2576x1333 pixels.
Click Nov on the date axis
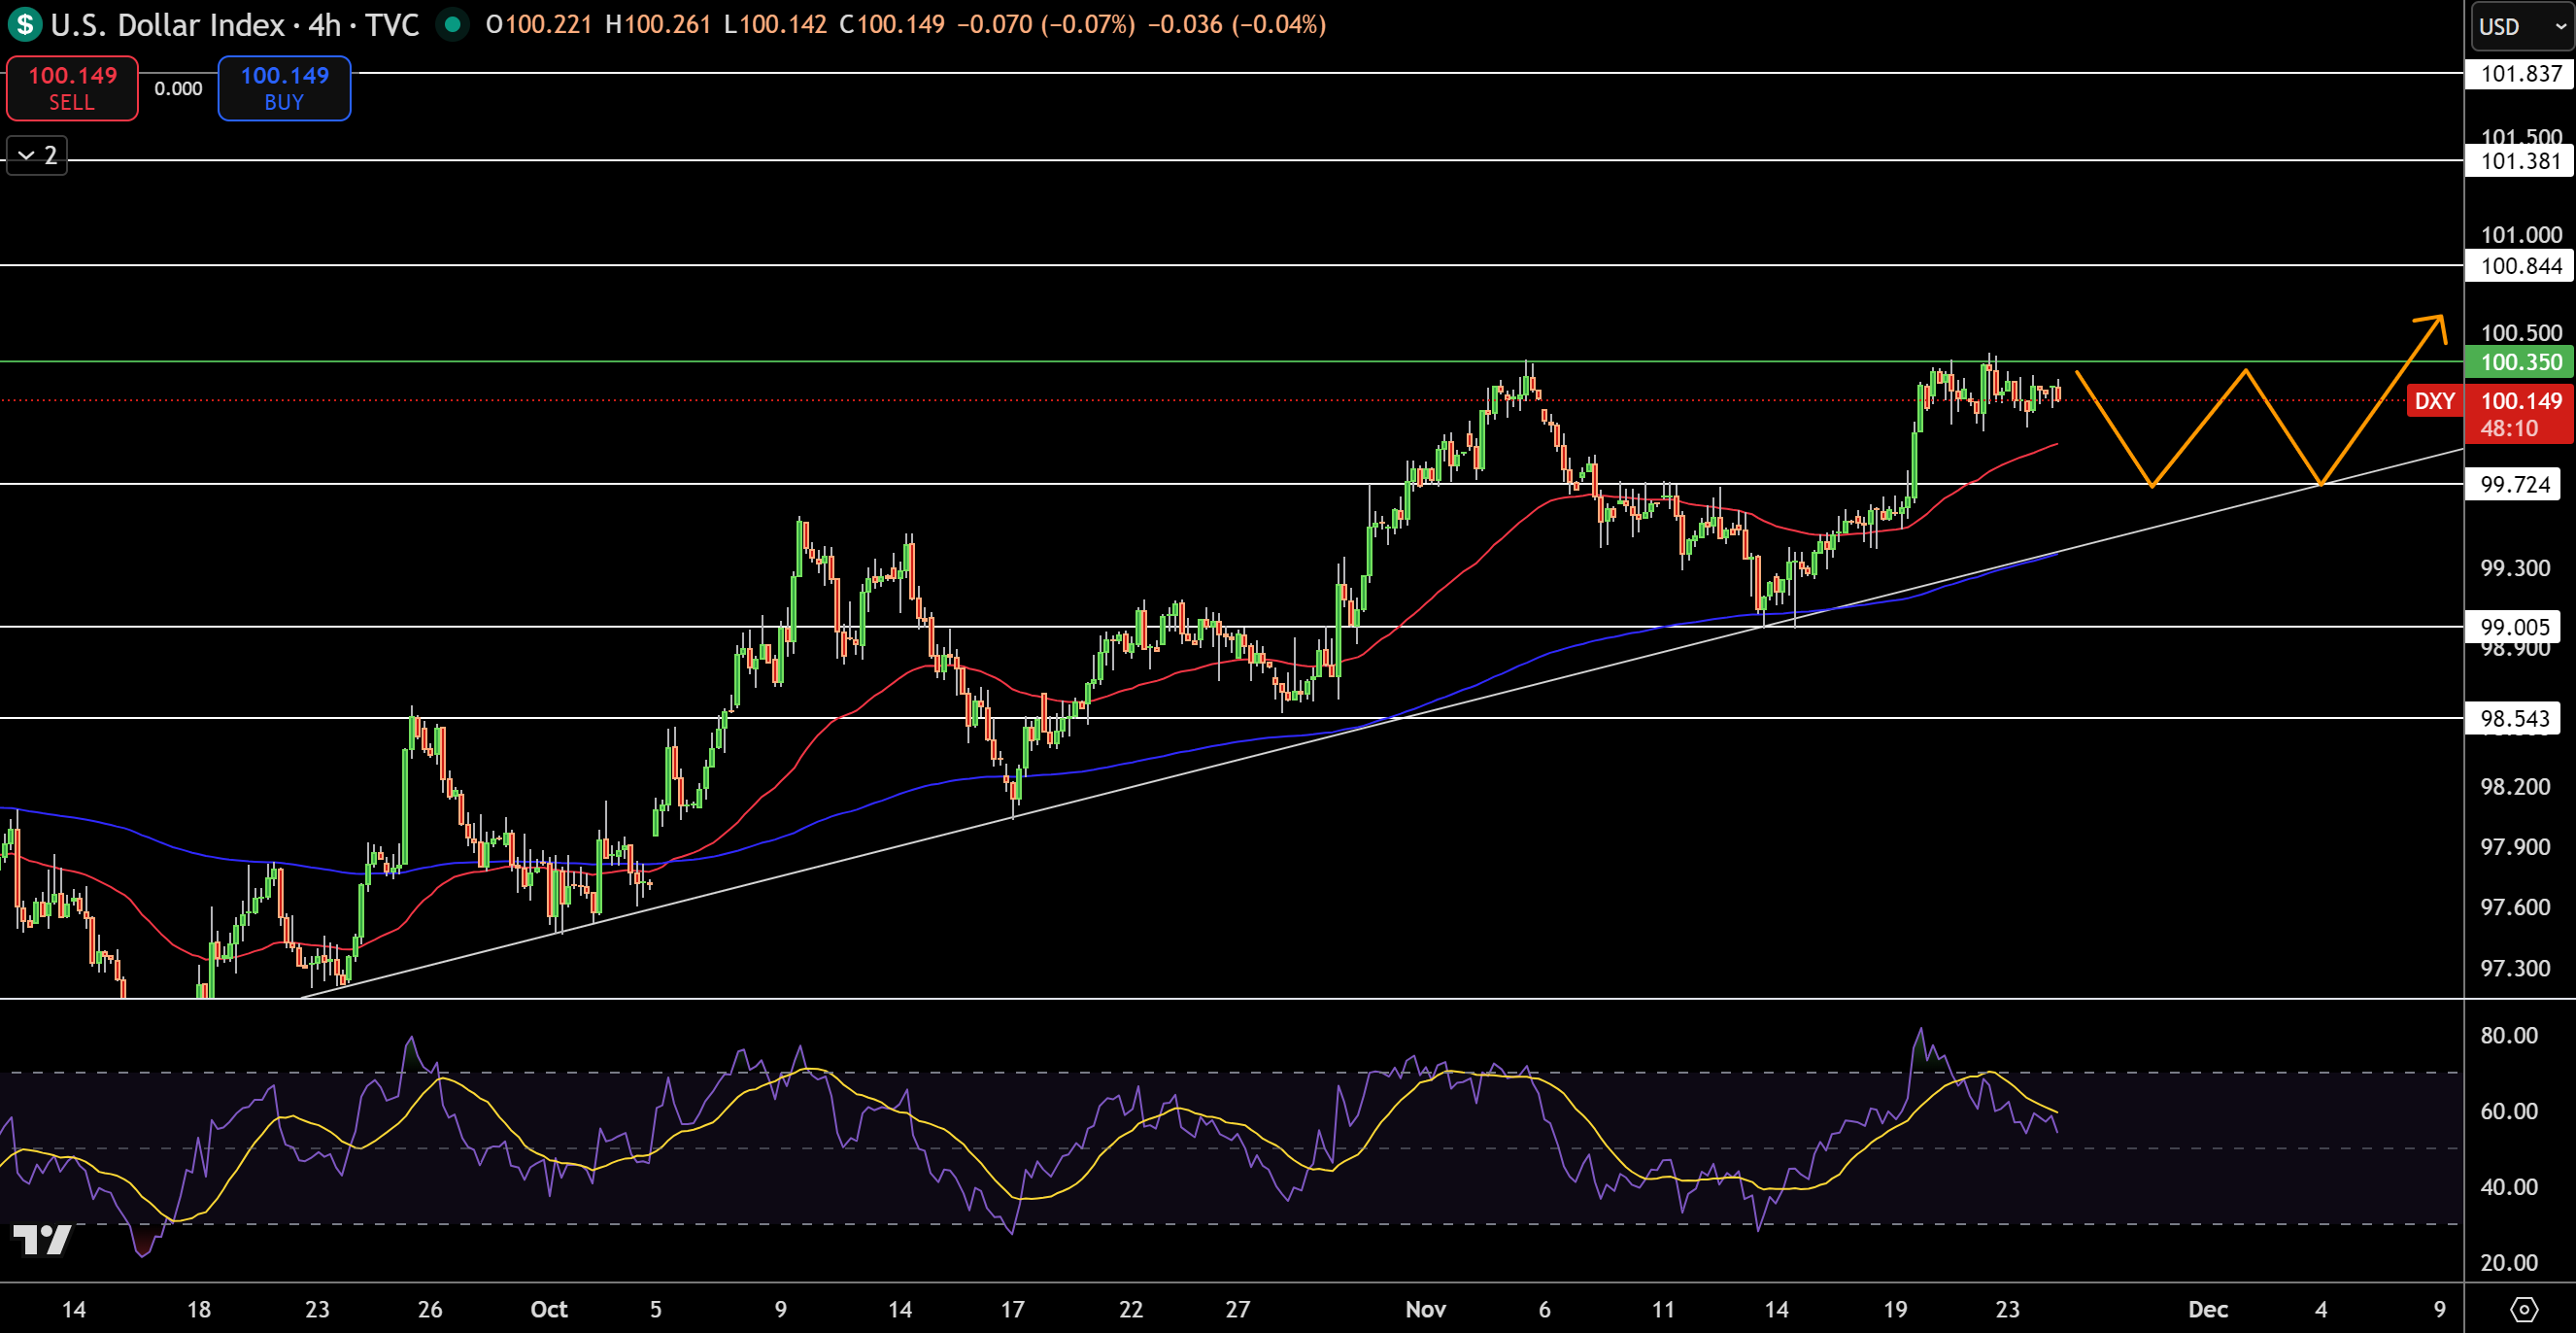1427,1309
